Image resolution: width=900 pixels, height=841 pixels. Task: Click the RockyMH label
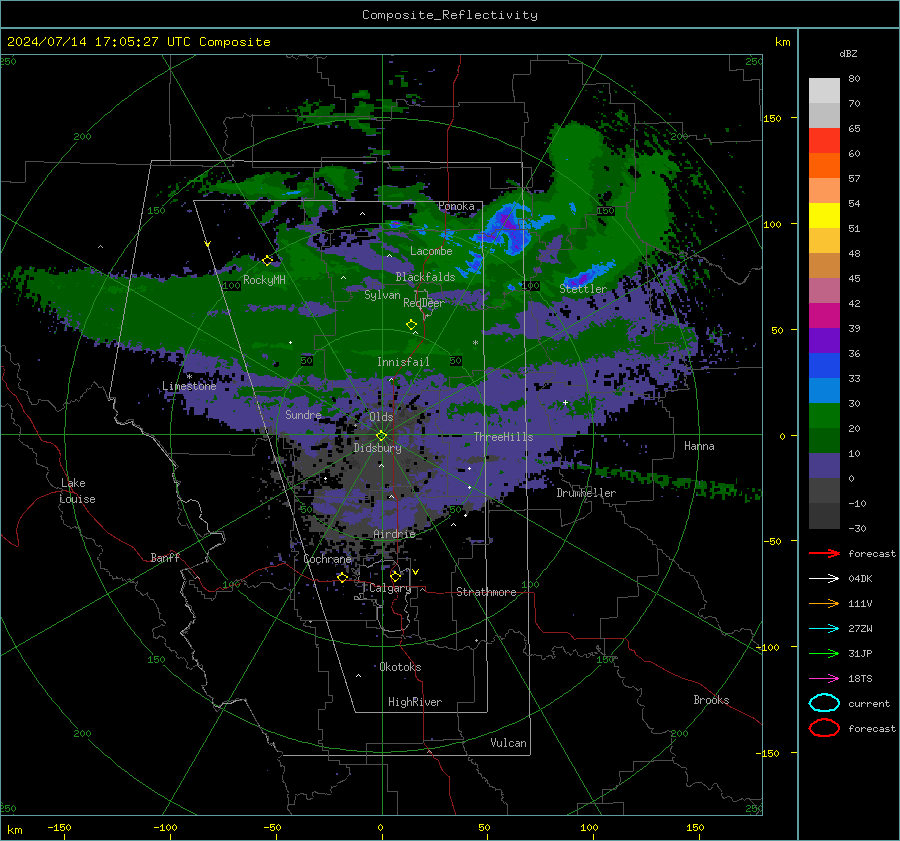point(264,280)
